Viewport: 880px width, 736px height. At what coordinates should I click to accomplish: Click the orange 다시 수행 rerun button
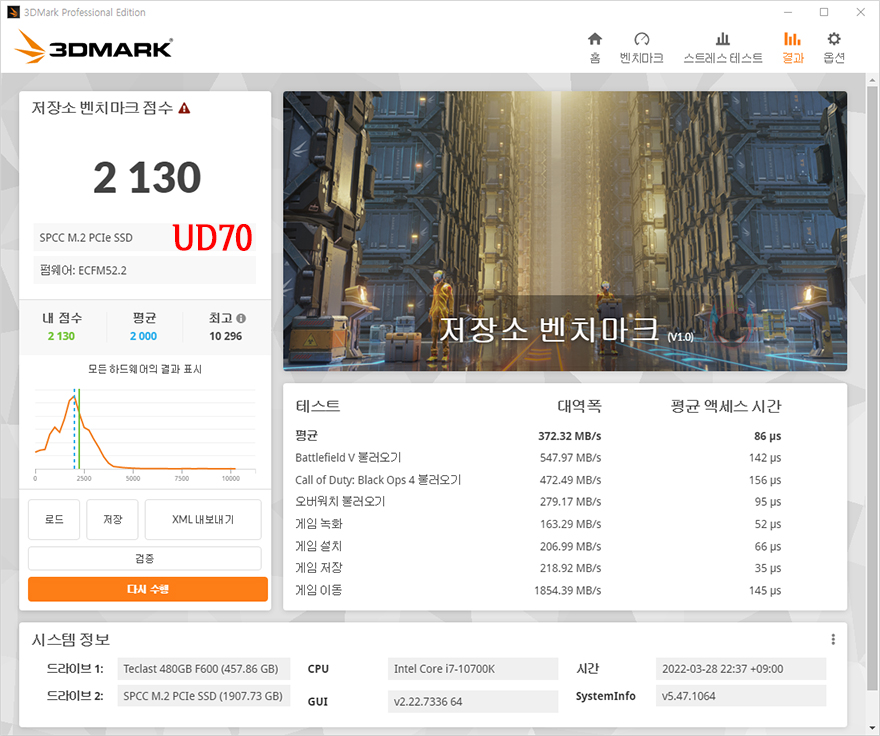click(148, 589)
